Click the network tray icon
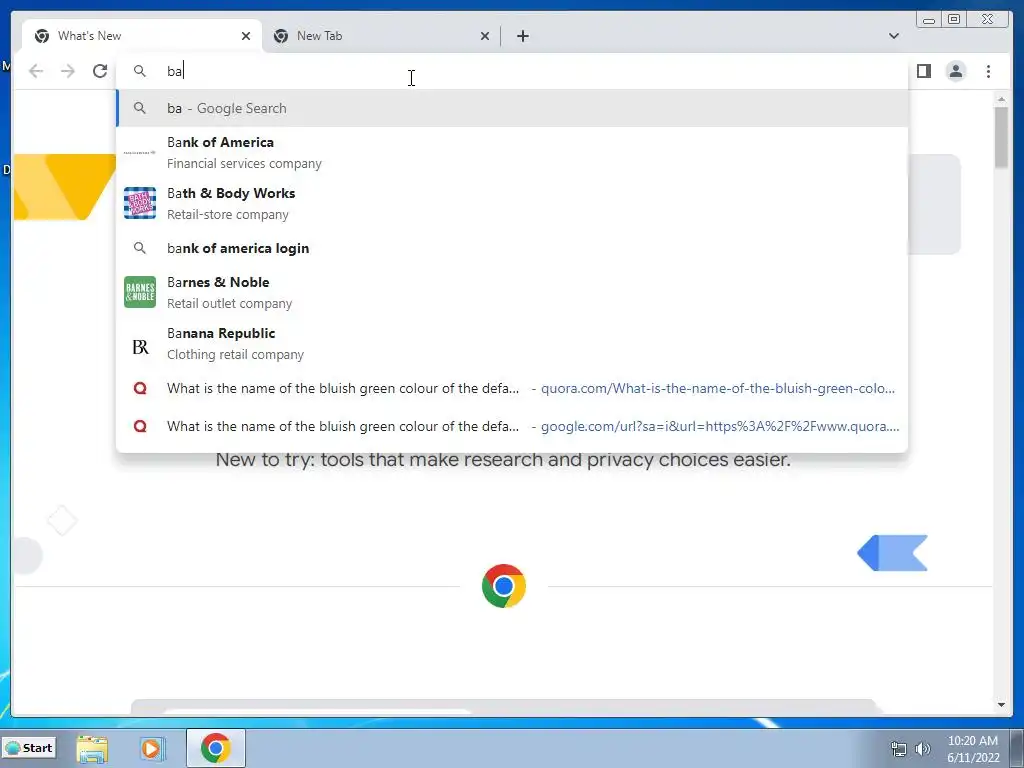Viewport: 1024px width, 768px height. coord(899,749)
